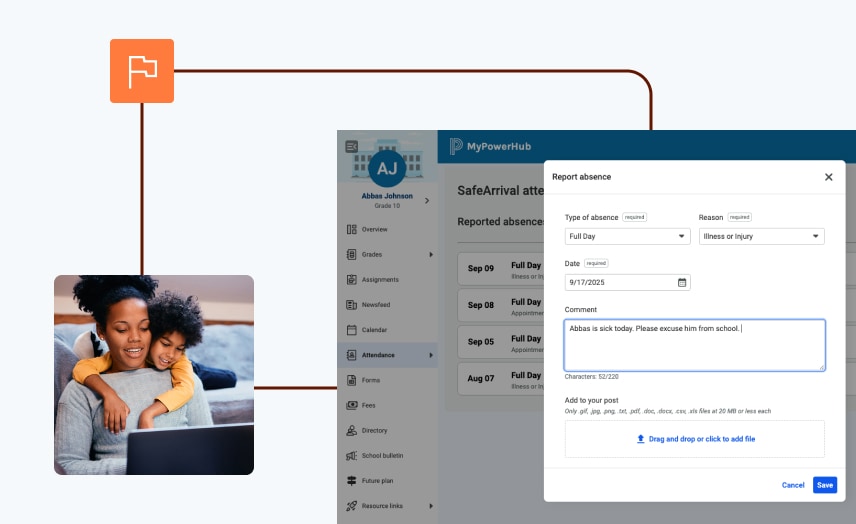
Task: Collapse the sidebar with the menu toggle icon
Action: point(352,146)
